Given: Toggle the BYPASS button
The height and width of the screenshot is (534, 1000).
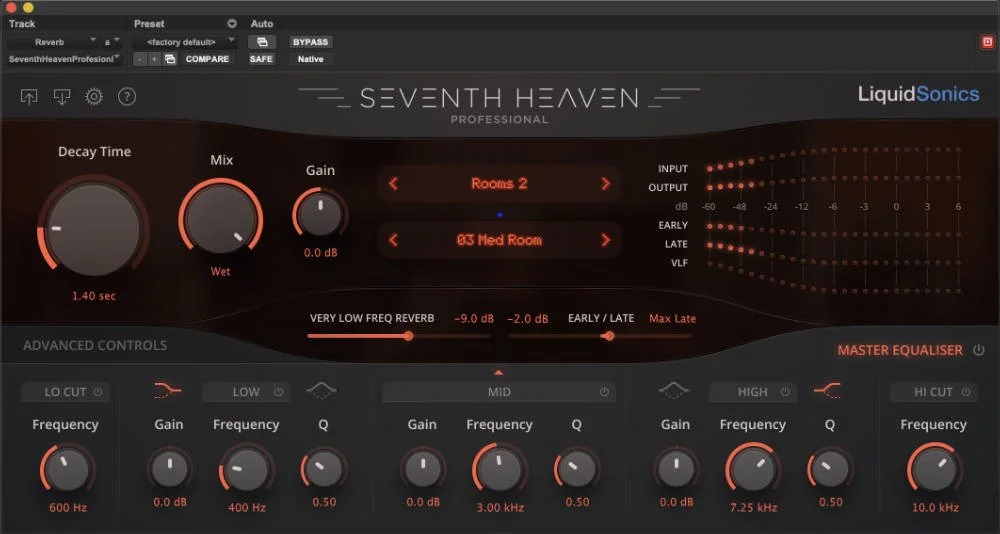Looking at the screenshot, I should click(x=311, y=42).
